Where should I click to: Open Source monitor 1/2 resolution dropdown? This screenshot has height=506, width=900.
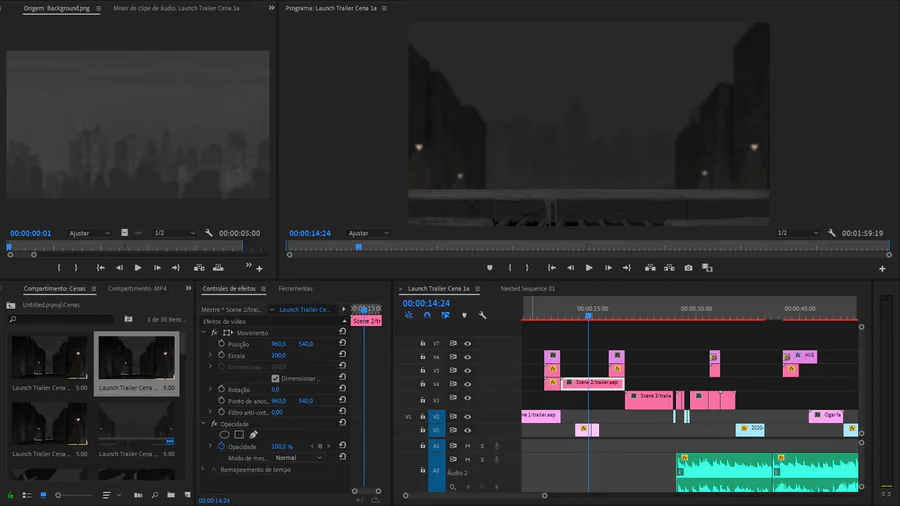coord(174,233)
